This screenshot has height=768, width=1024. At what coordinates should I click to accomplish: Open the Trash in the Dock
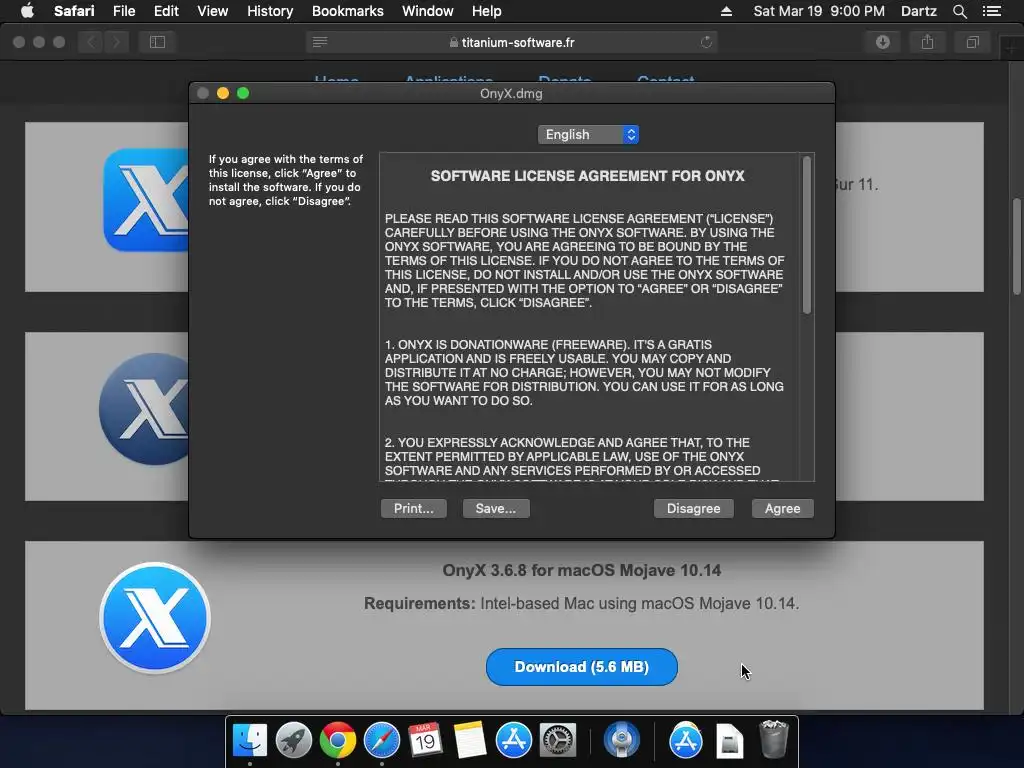pyautogui.click(x=774, y=739)
